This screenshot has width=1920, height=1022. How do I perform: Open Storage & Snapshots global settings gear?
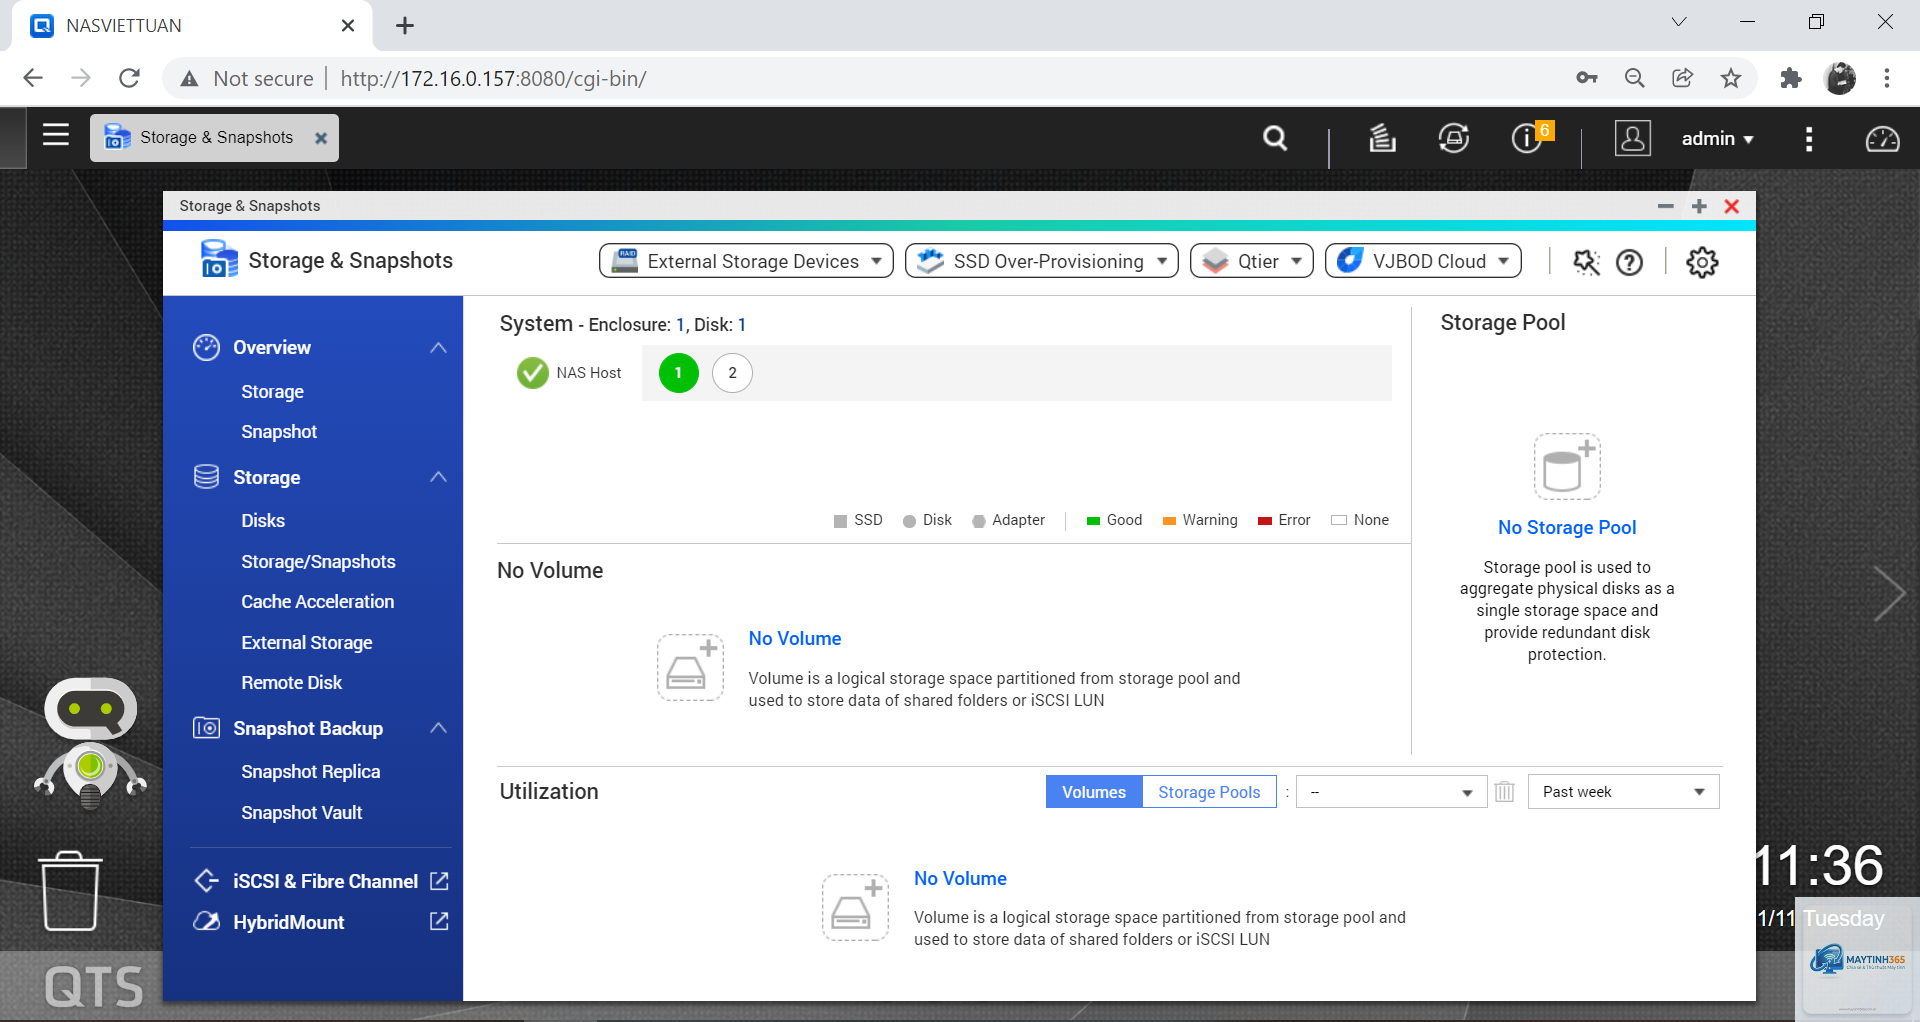[x=1702, y=262]
